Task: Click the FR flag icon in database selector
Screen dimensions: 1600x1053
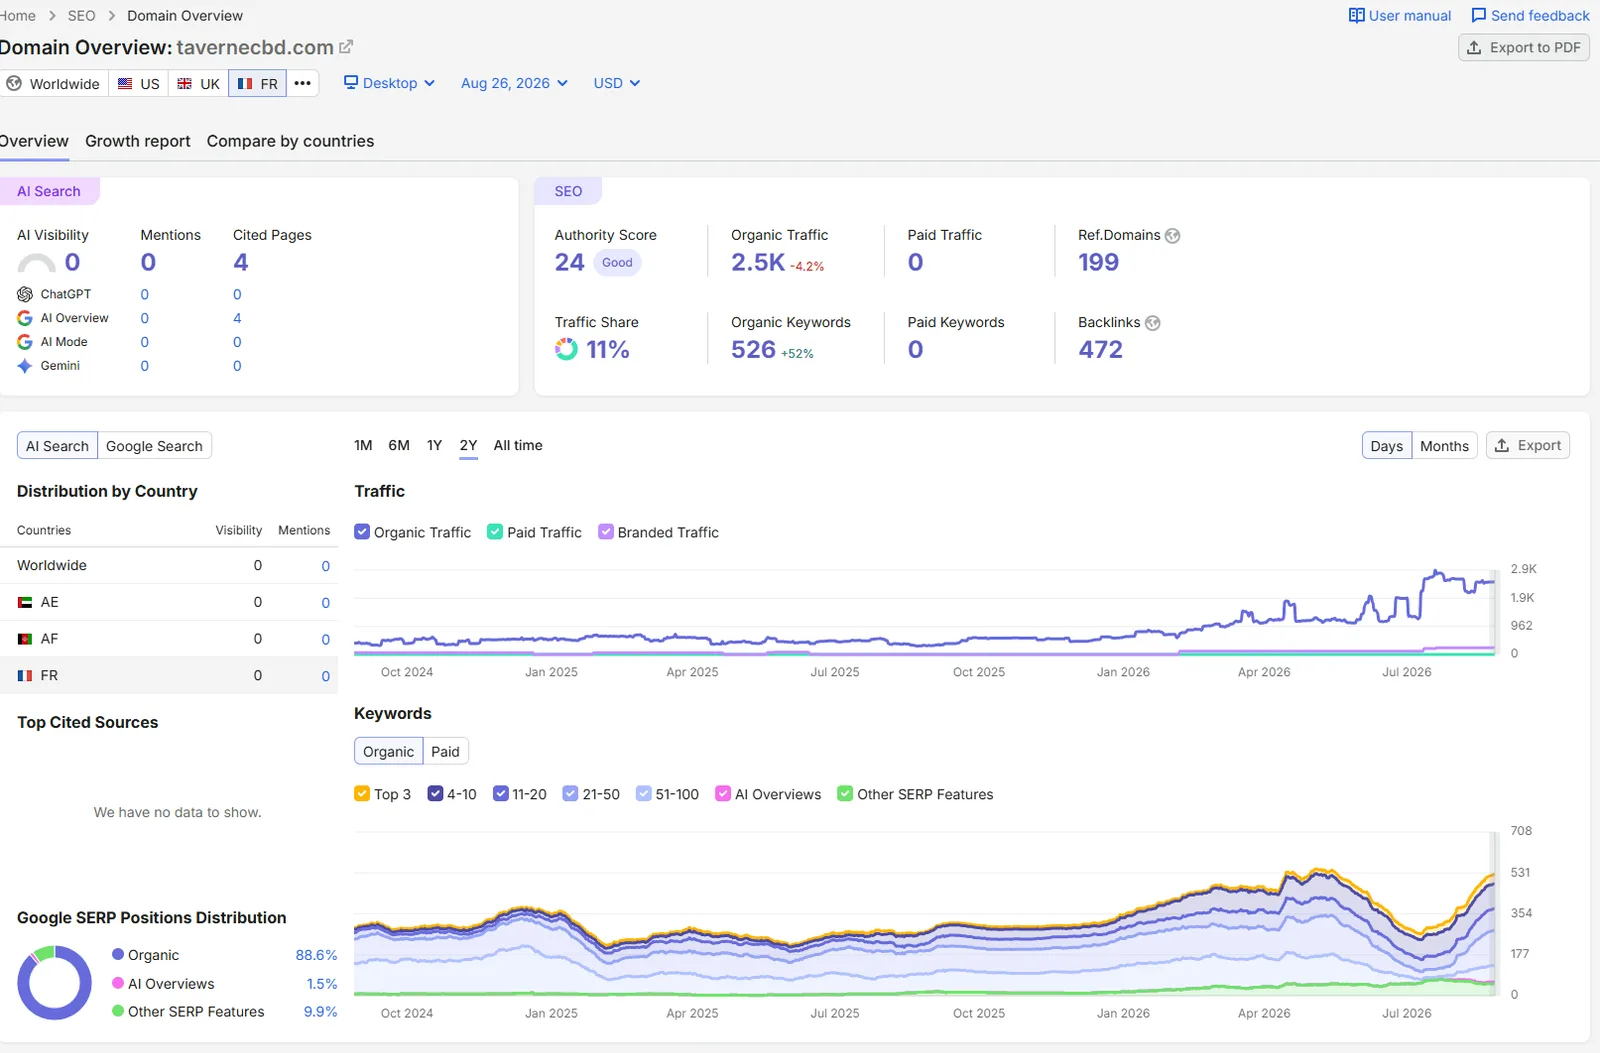Action: [244, 83]
